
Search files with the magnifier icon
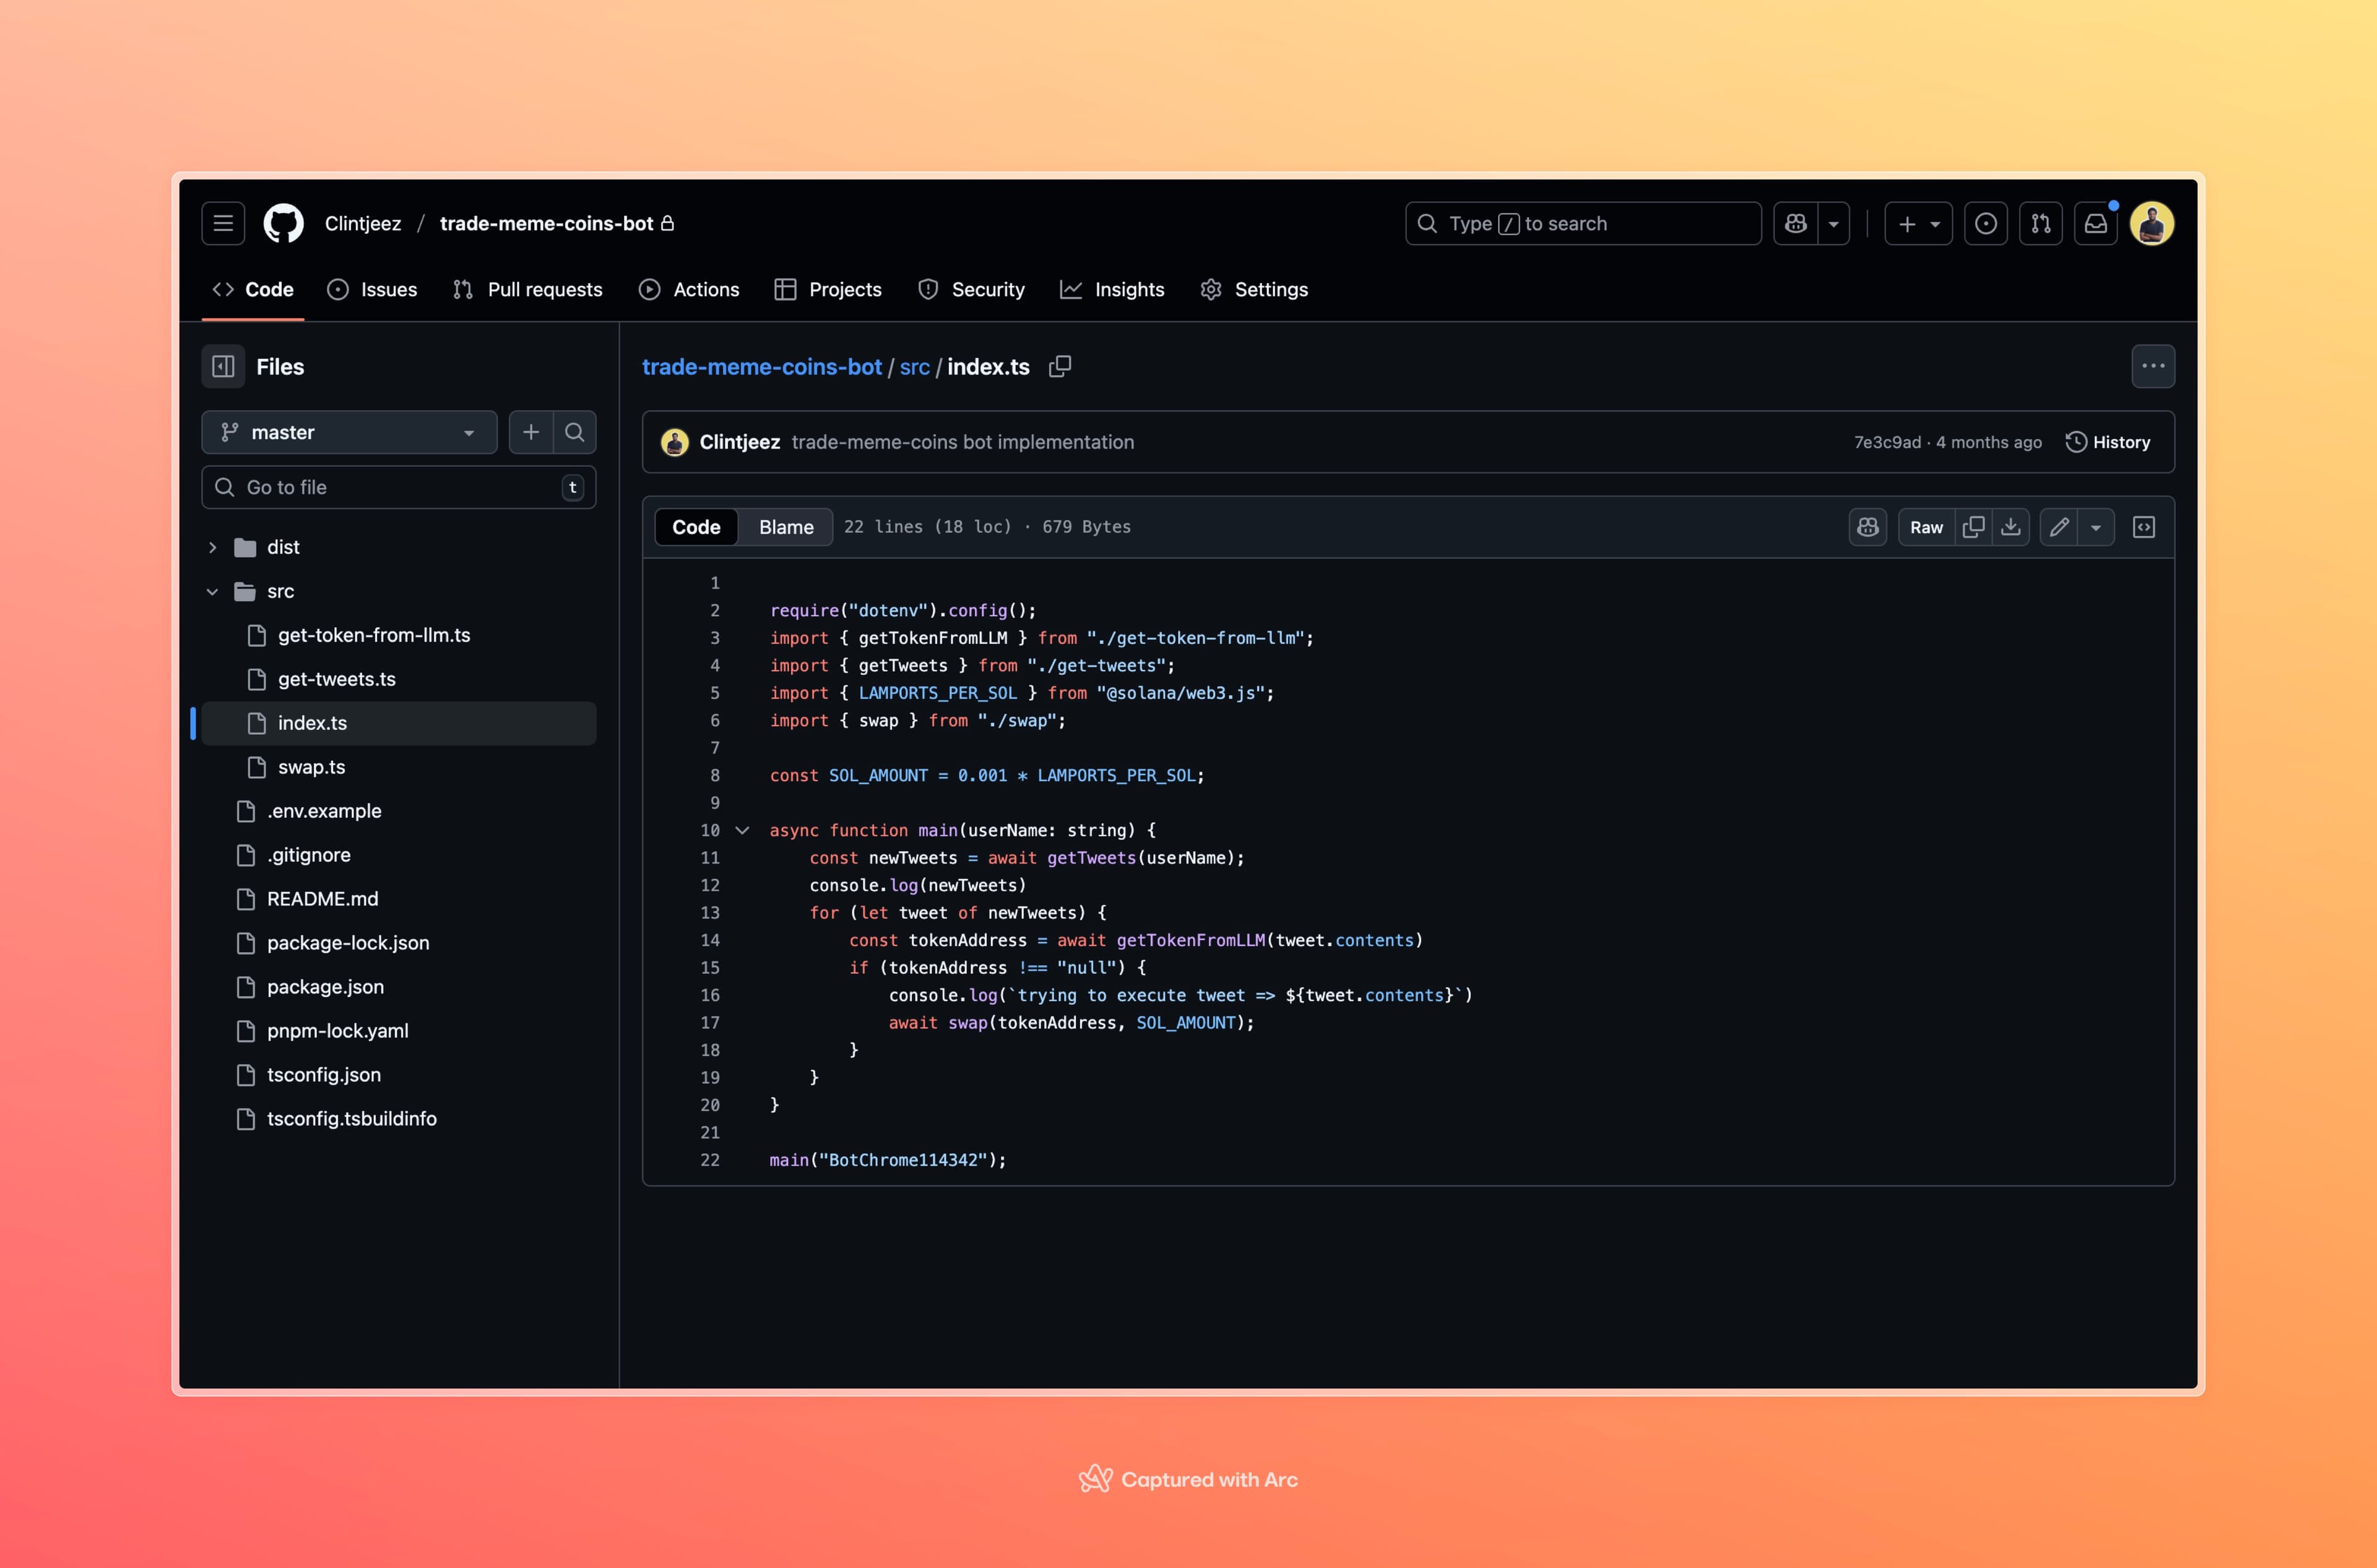tap(574, 432)
